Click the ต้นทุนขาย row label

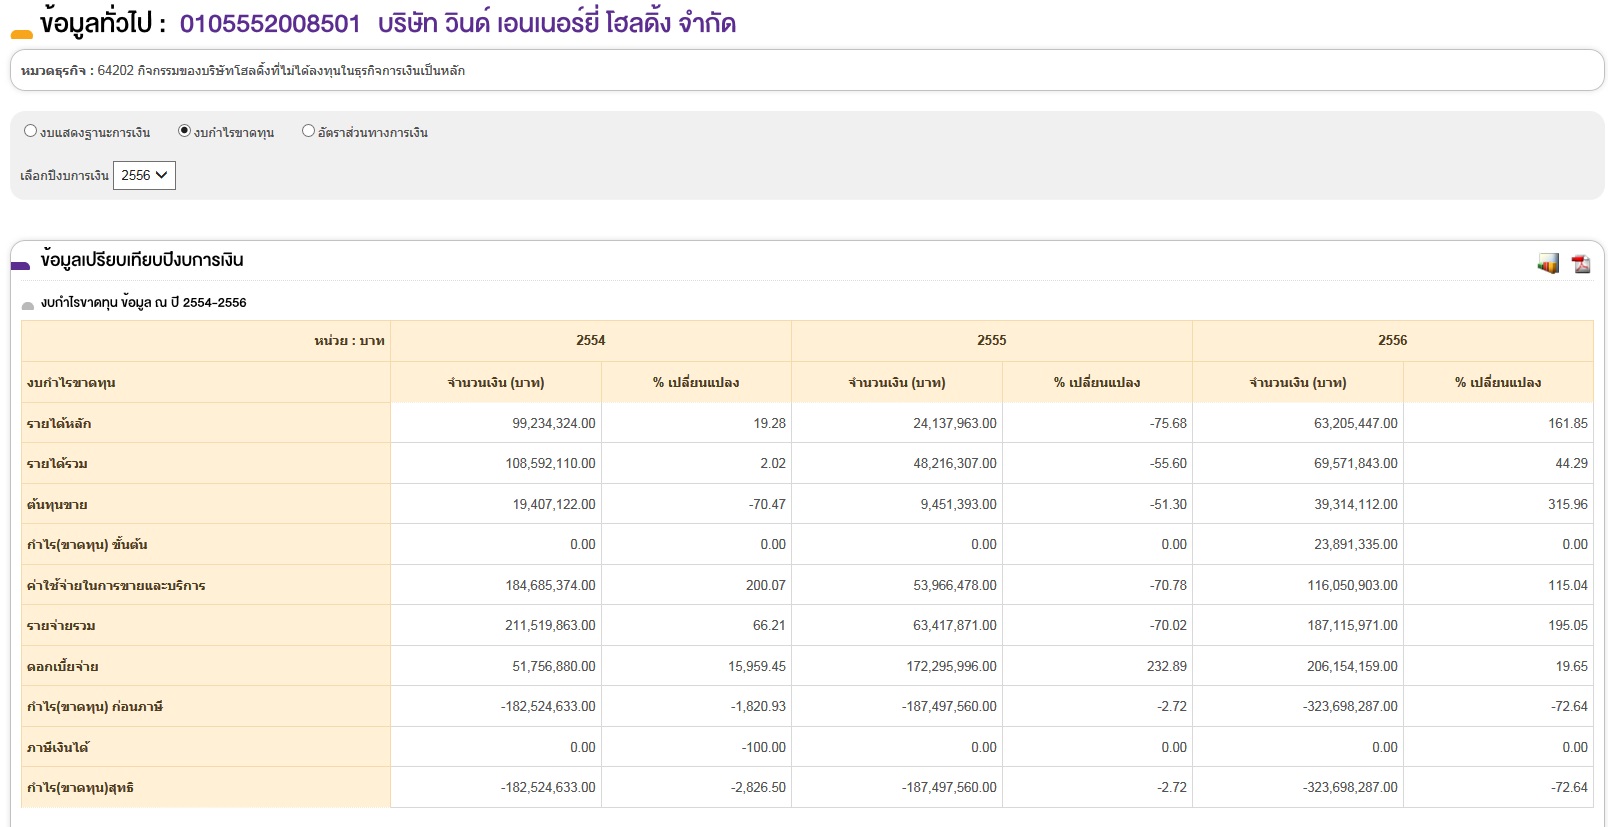pos(57,505)
